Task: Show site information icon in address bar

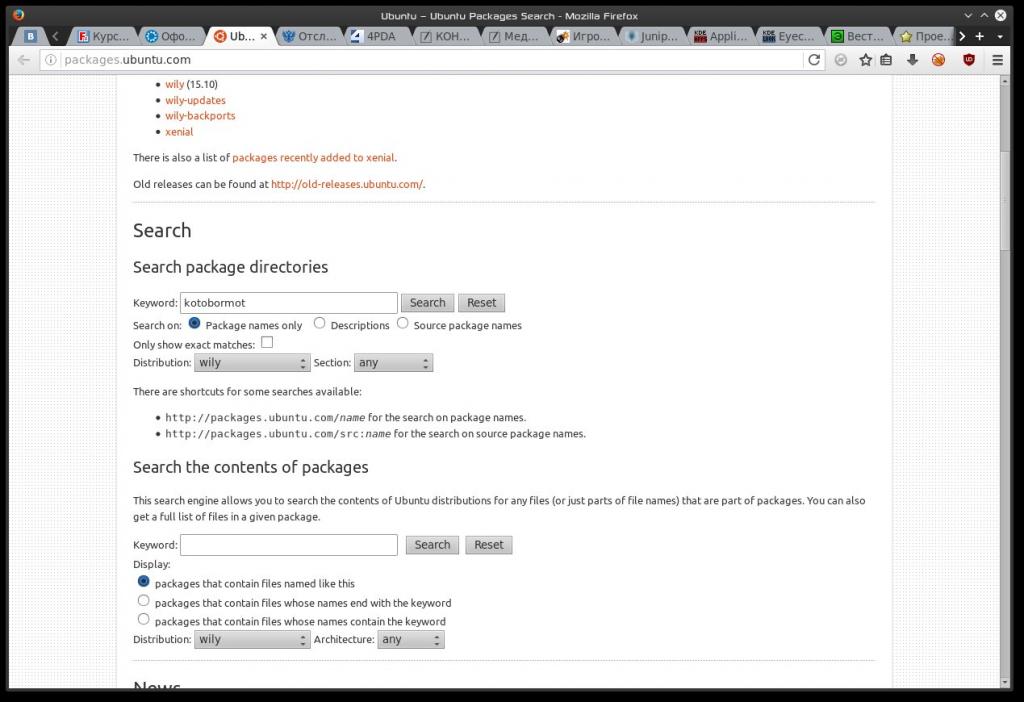Action: click(50, 60)
